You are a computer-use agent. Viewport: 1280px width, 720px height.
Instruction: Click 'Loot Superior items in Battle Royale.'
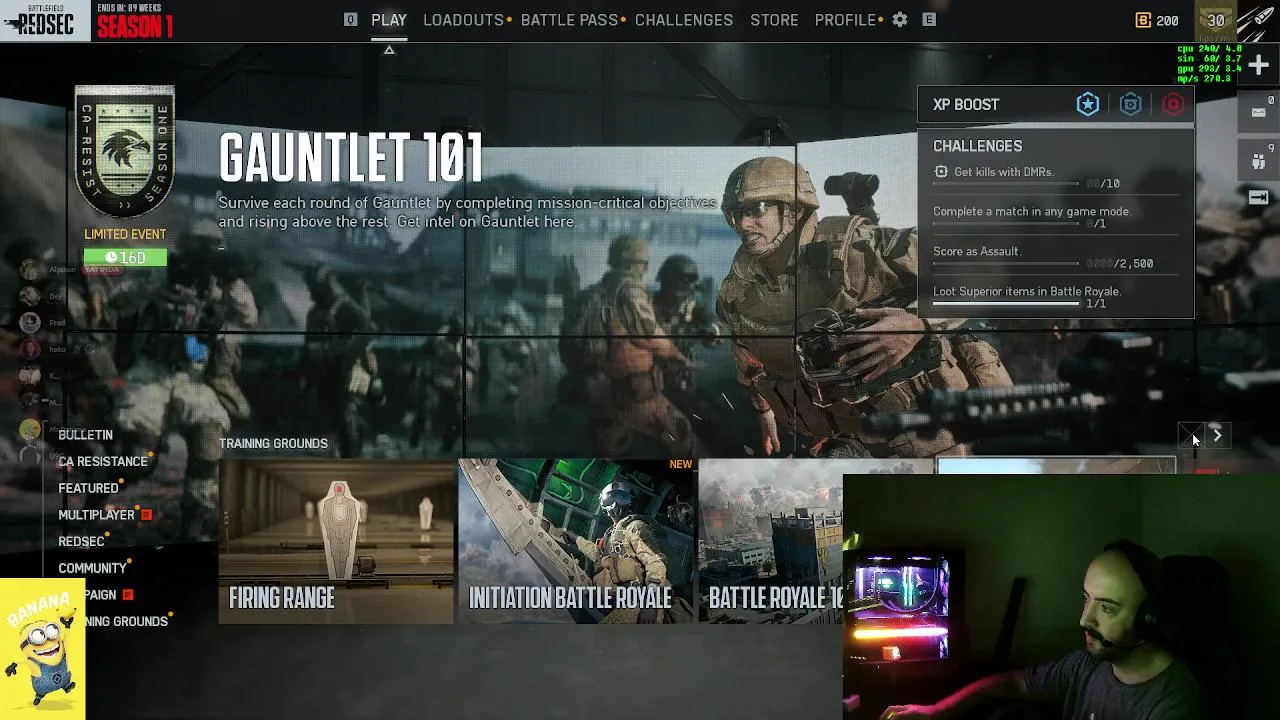(x=1027, y=292)
